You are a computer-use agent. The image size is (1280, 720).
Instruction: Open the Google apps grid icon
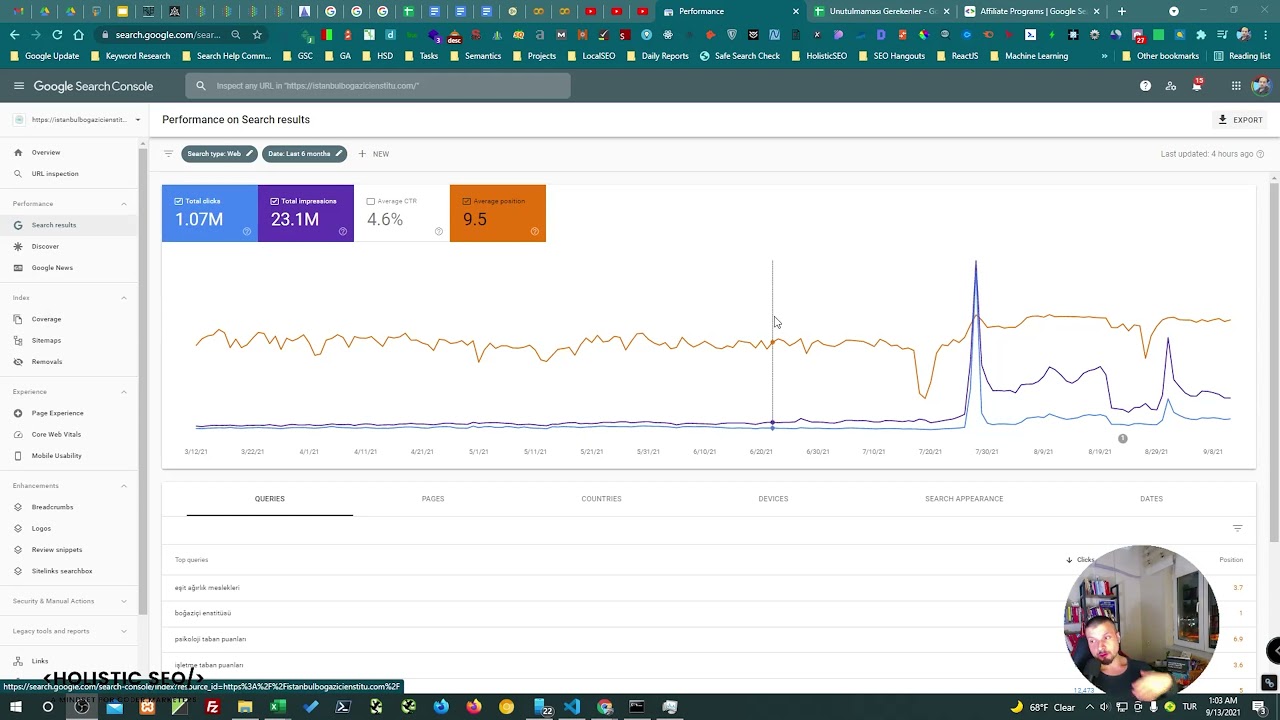1236,86
